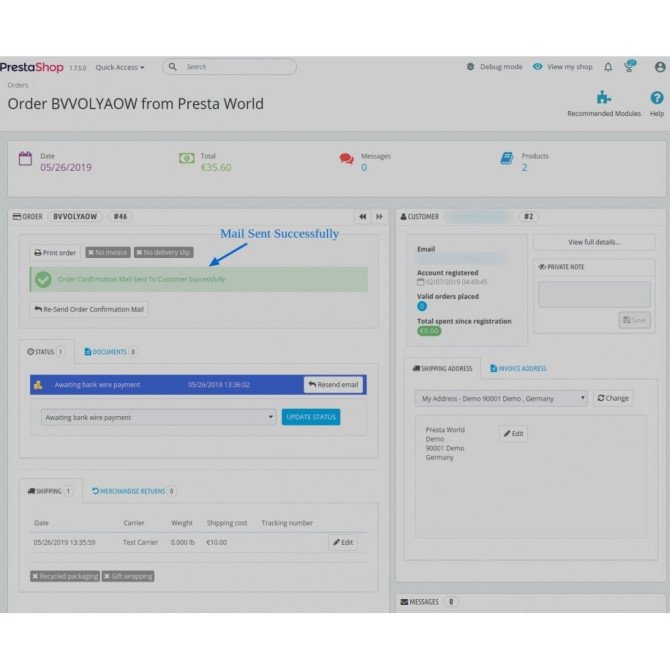
Task: Click Re-Send Order Confirmation Mail
Action: click(89, 309)
